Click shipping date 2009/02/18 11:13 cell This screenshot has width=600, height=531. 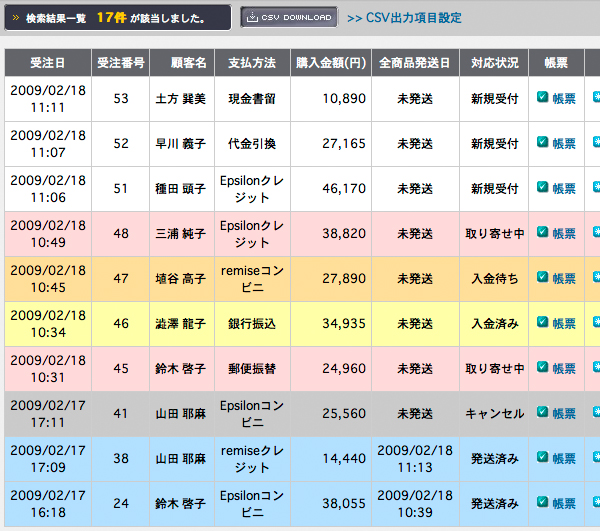[x=415, y=458]
